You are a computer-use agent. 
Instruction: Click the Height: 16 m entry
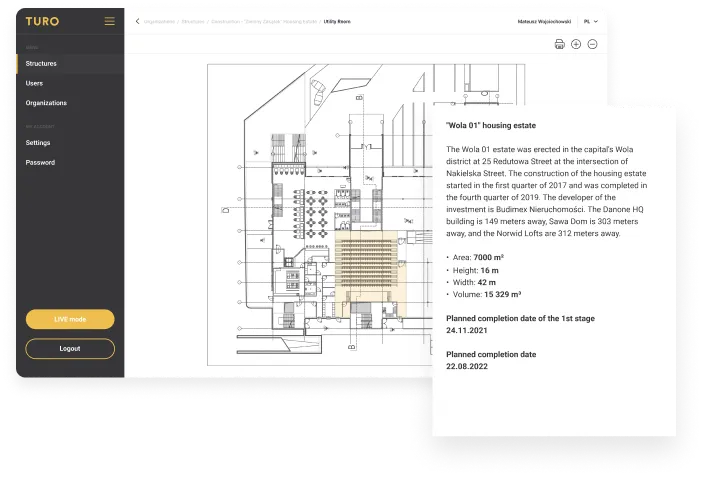pyautogui.click(x=475, y=270)
